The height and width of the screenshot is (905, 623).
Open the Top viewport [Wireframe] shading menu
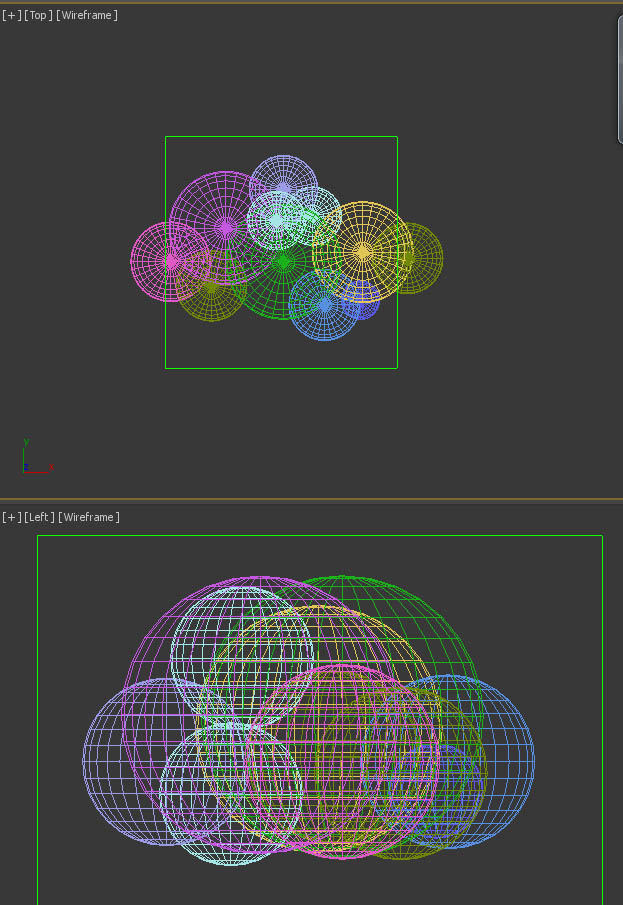87,16
